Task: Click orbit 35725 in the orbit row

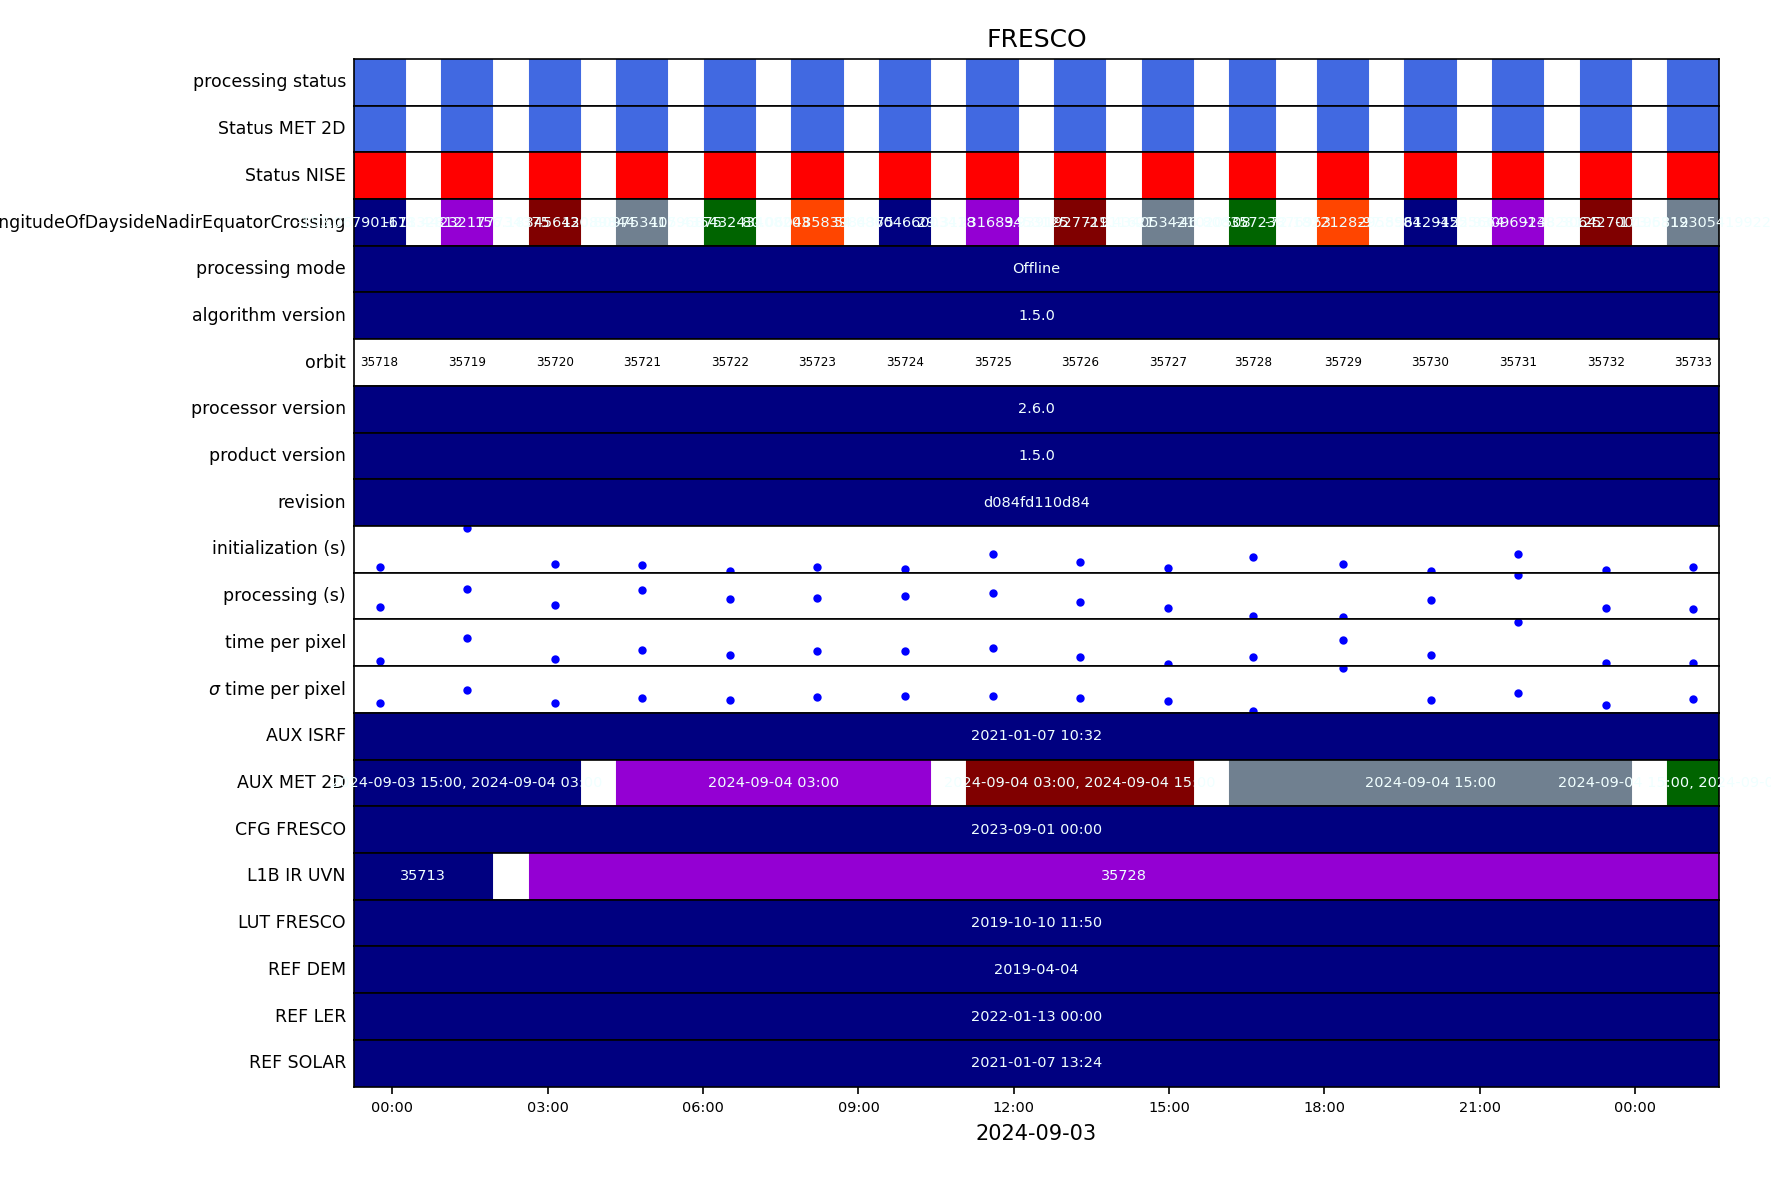Action: tap(993, 362)
